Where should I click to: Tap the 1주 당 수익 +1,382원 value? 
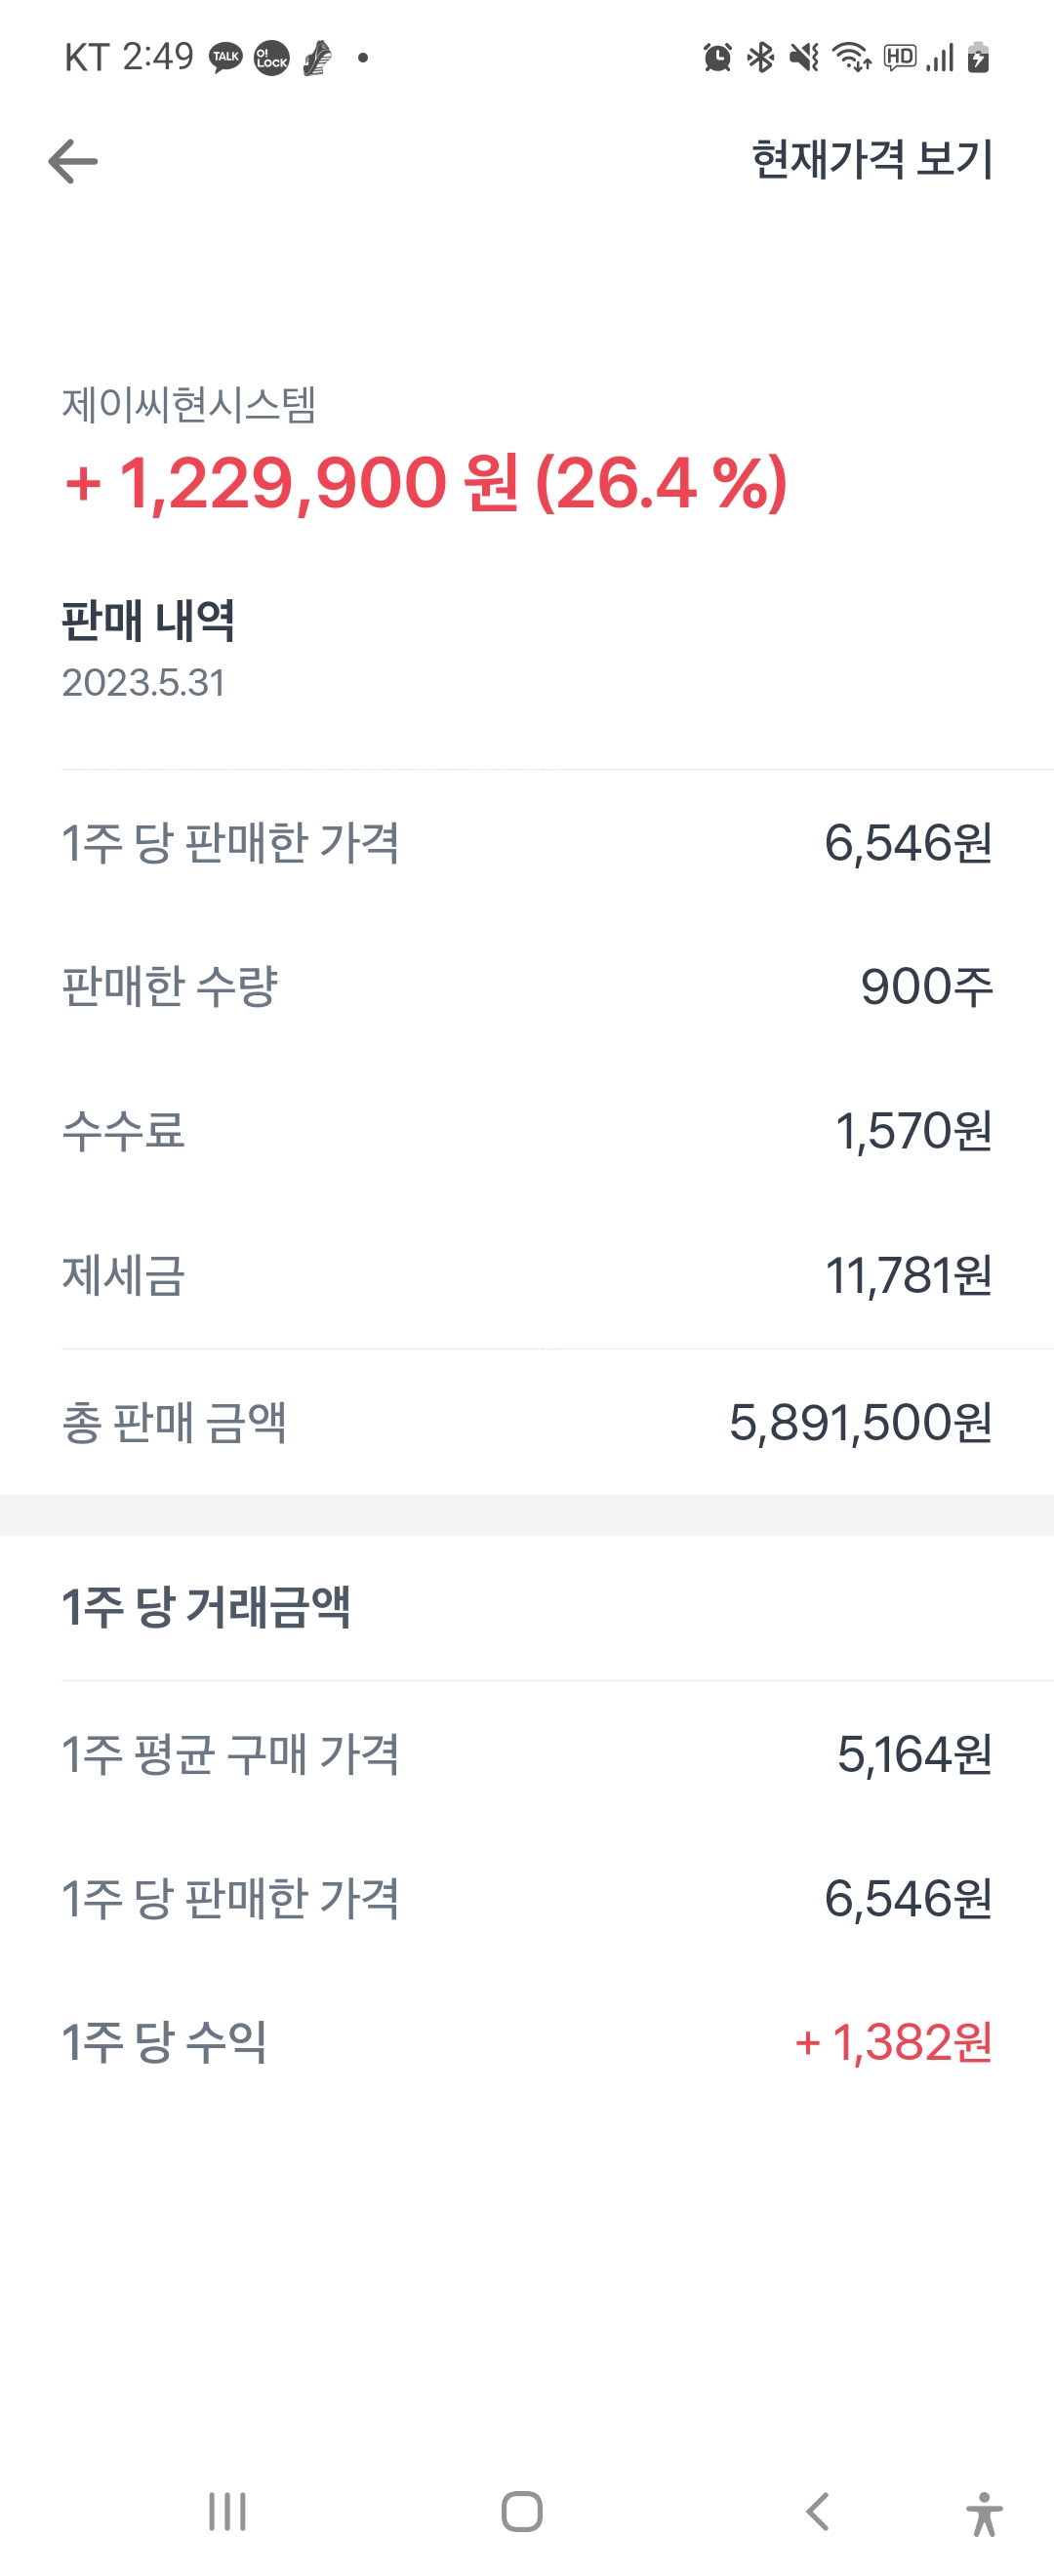(893, 2042)
